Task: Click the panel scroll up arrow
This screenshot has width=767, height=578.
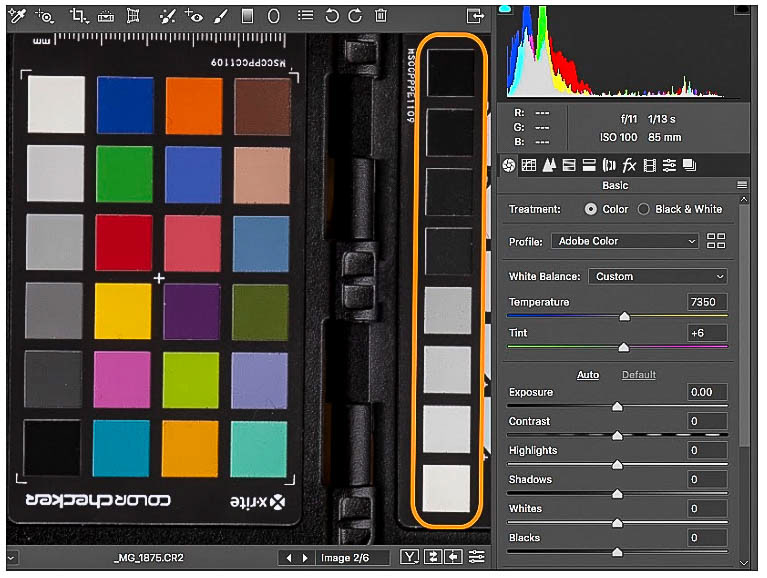Action: (744, 200)
